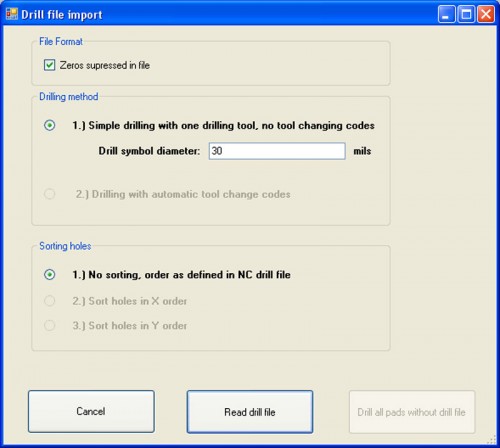500x448 pixels.
Task: Click the Cancel button
Action: 91,412
